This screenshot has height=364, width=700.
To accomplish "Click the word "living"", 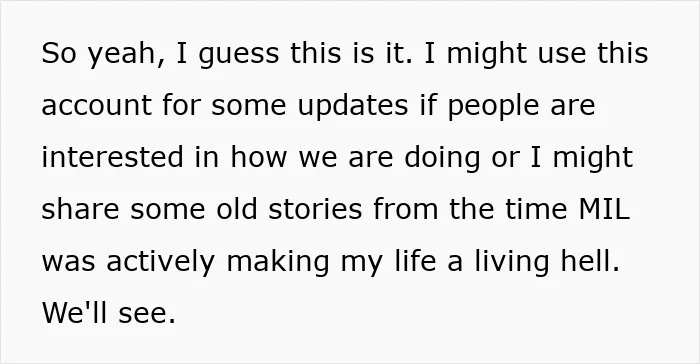I will (x=512, y=262).
